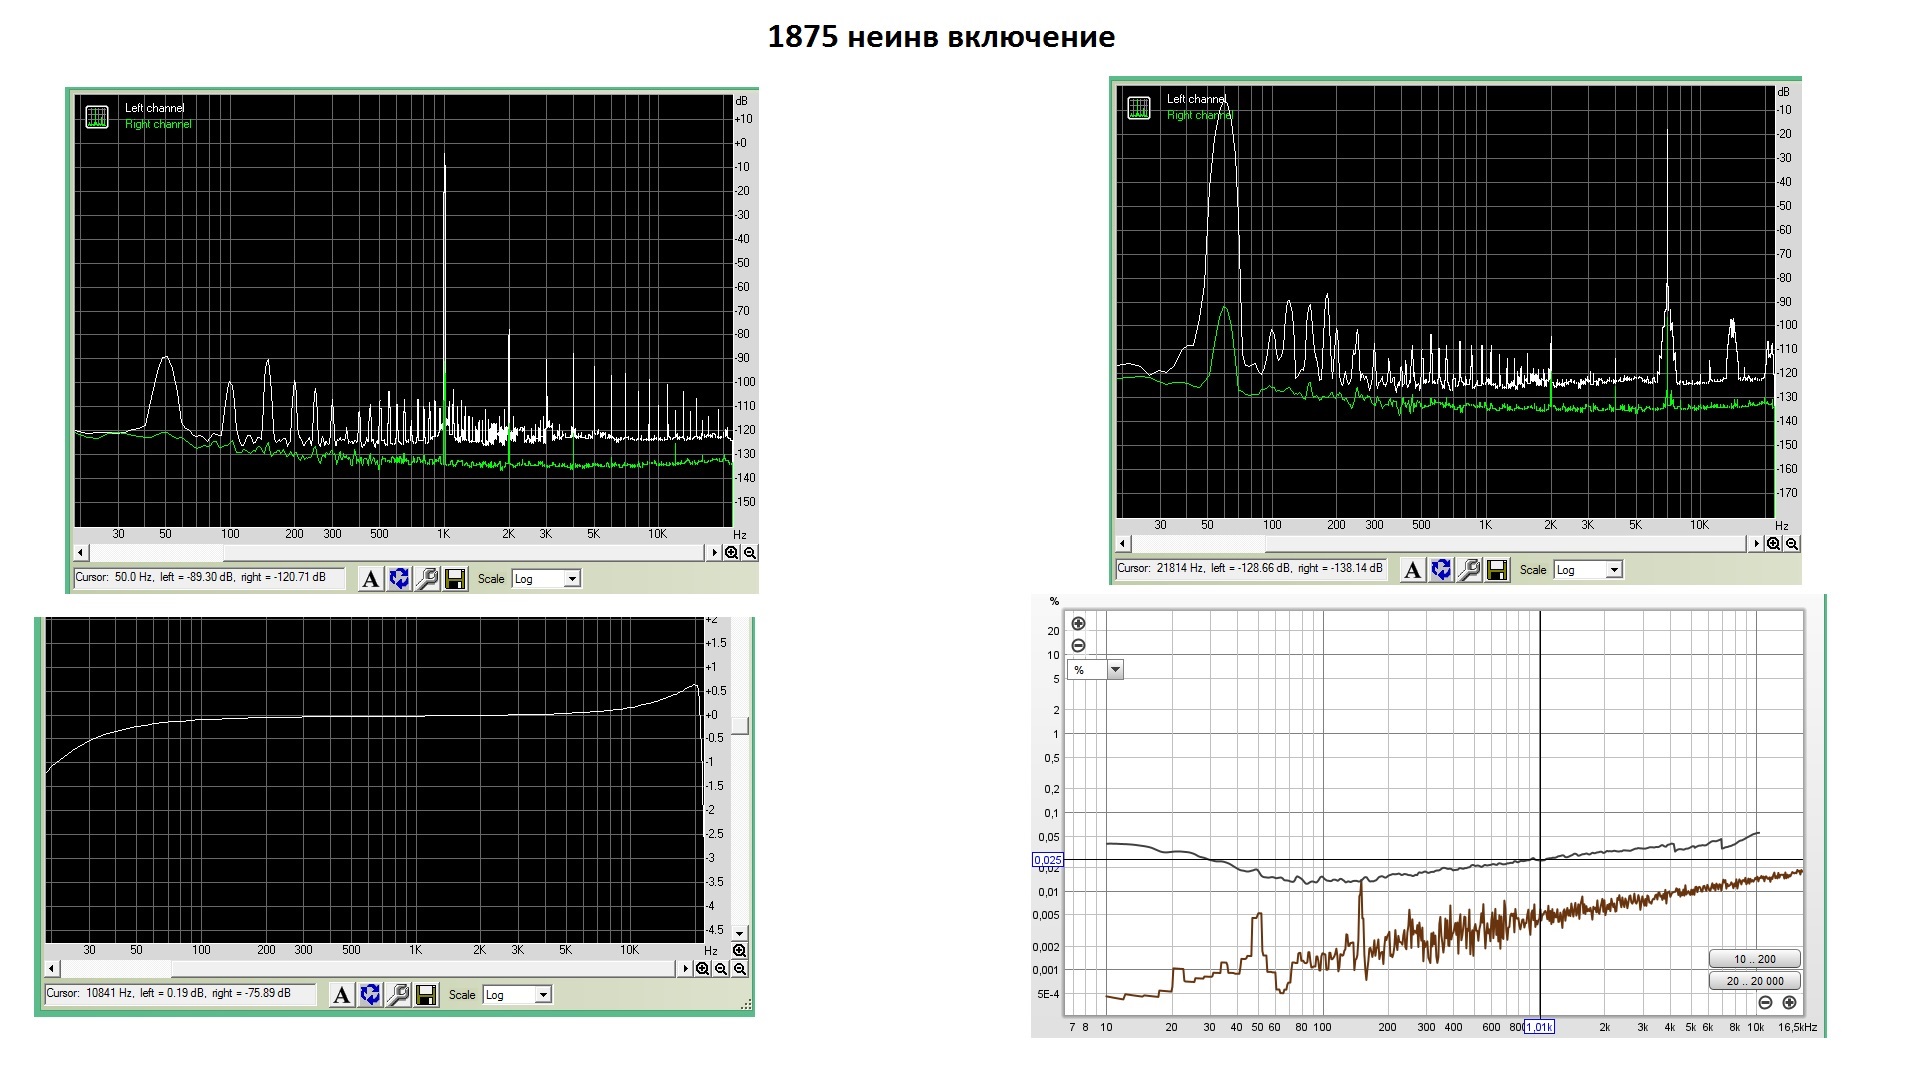Click the blue refresh icon in bottom-left frequency response panel
Screen dimensions: 1930x1080
point(370,995)
